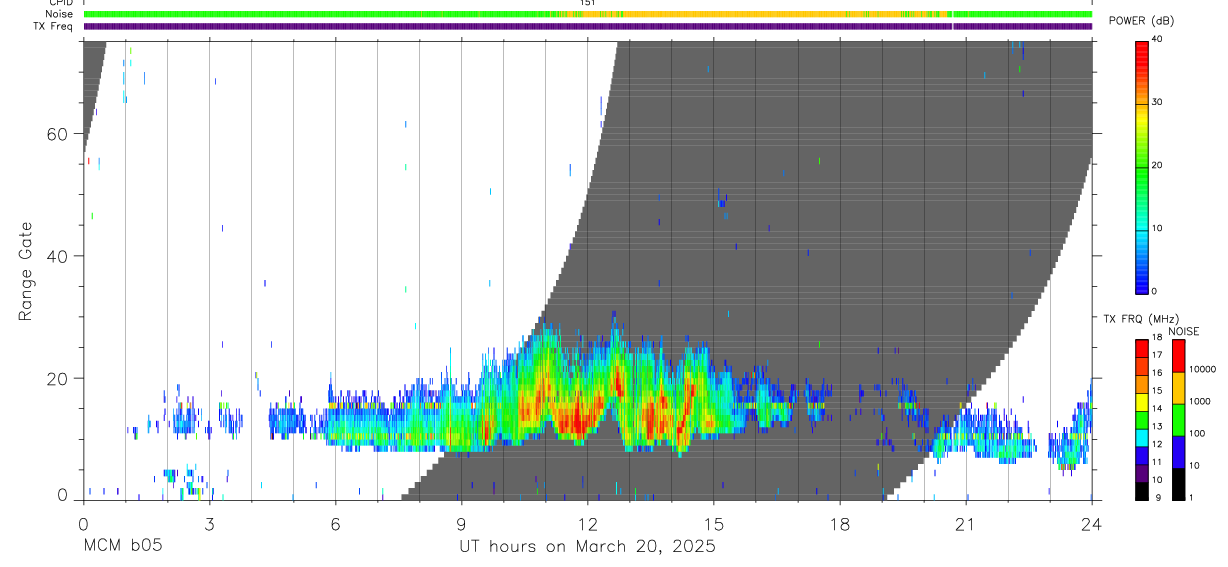Click the 10000 label on NOISE scale
Viewport: 1228px width, 567px height.
click(1202, 369)
